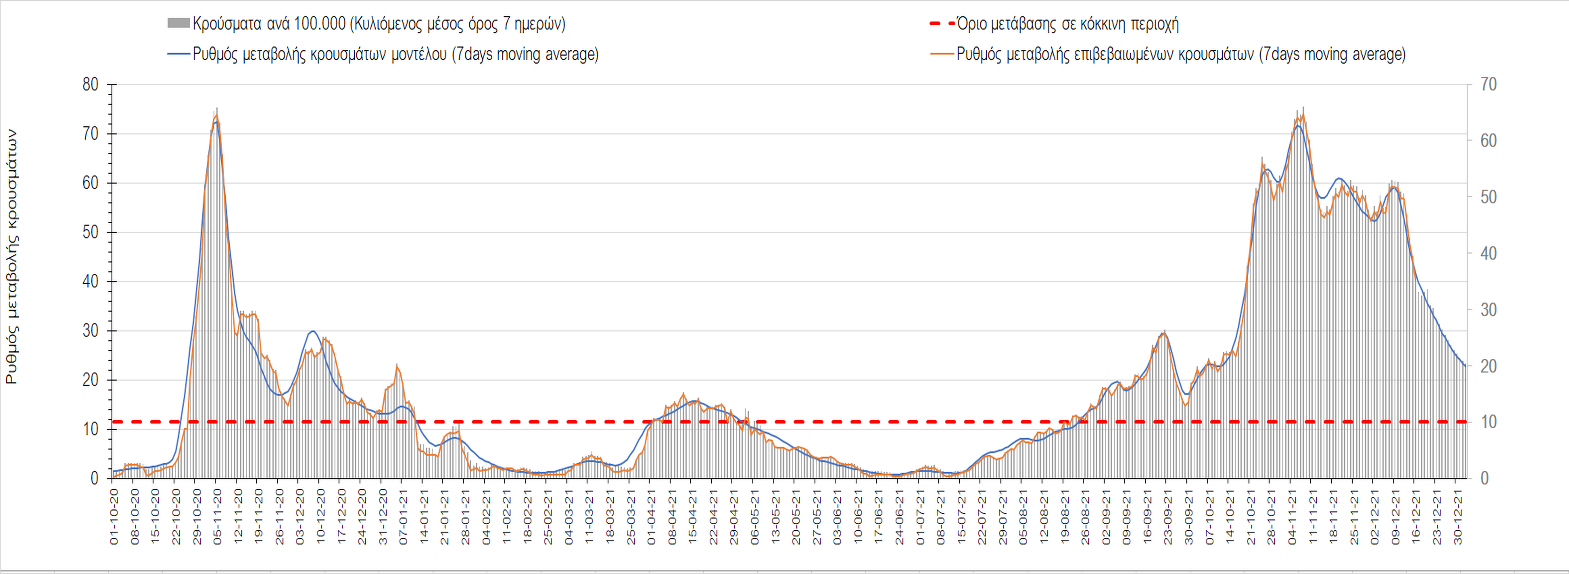Screen dimensions: 1569x574
Task: Select the 01-10-20 date label
Action: pos(114,516)
